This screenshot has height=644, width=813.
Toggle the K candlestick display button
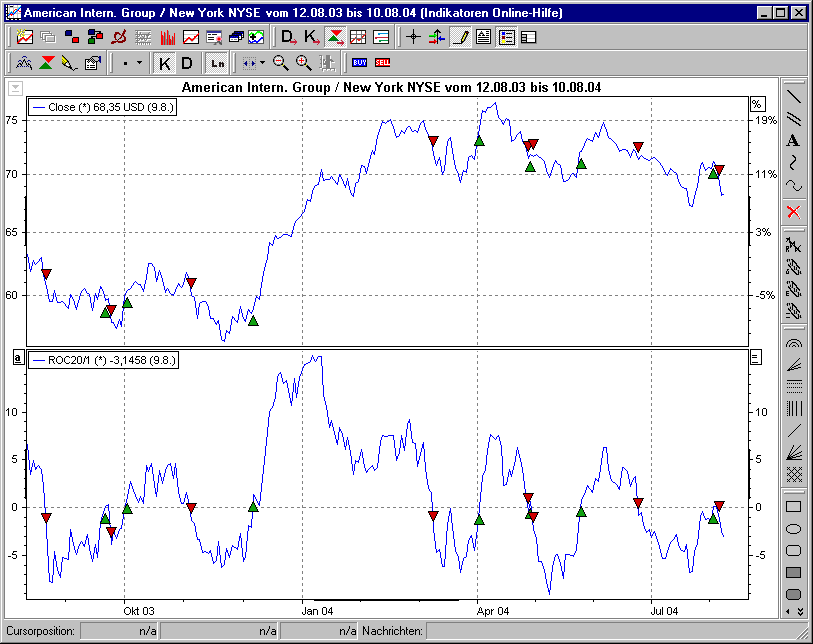click(x=163, y=62)
